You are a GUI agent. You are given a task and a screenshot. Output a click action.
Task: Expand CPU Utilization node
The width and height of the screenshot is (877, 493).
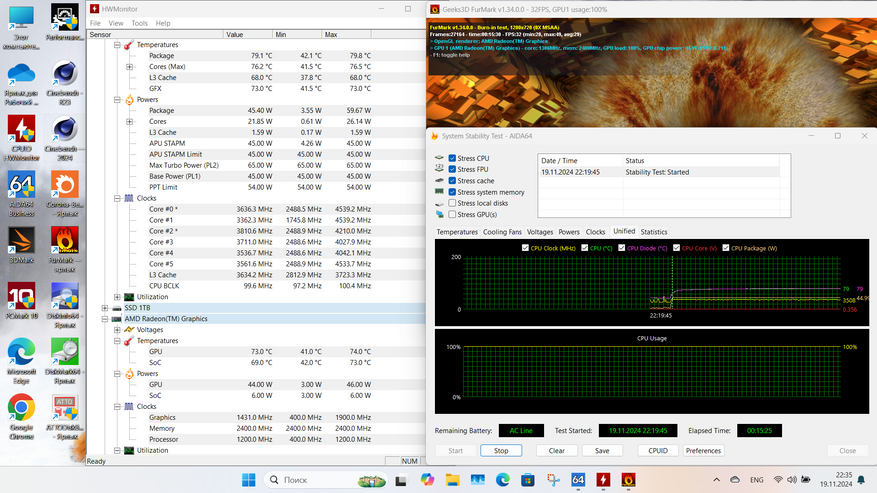(117, 297)
